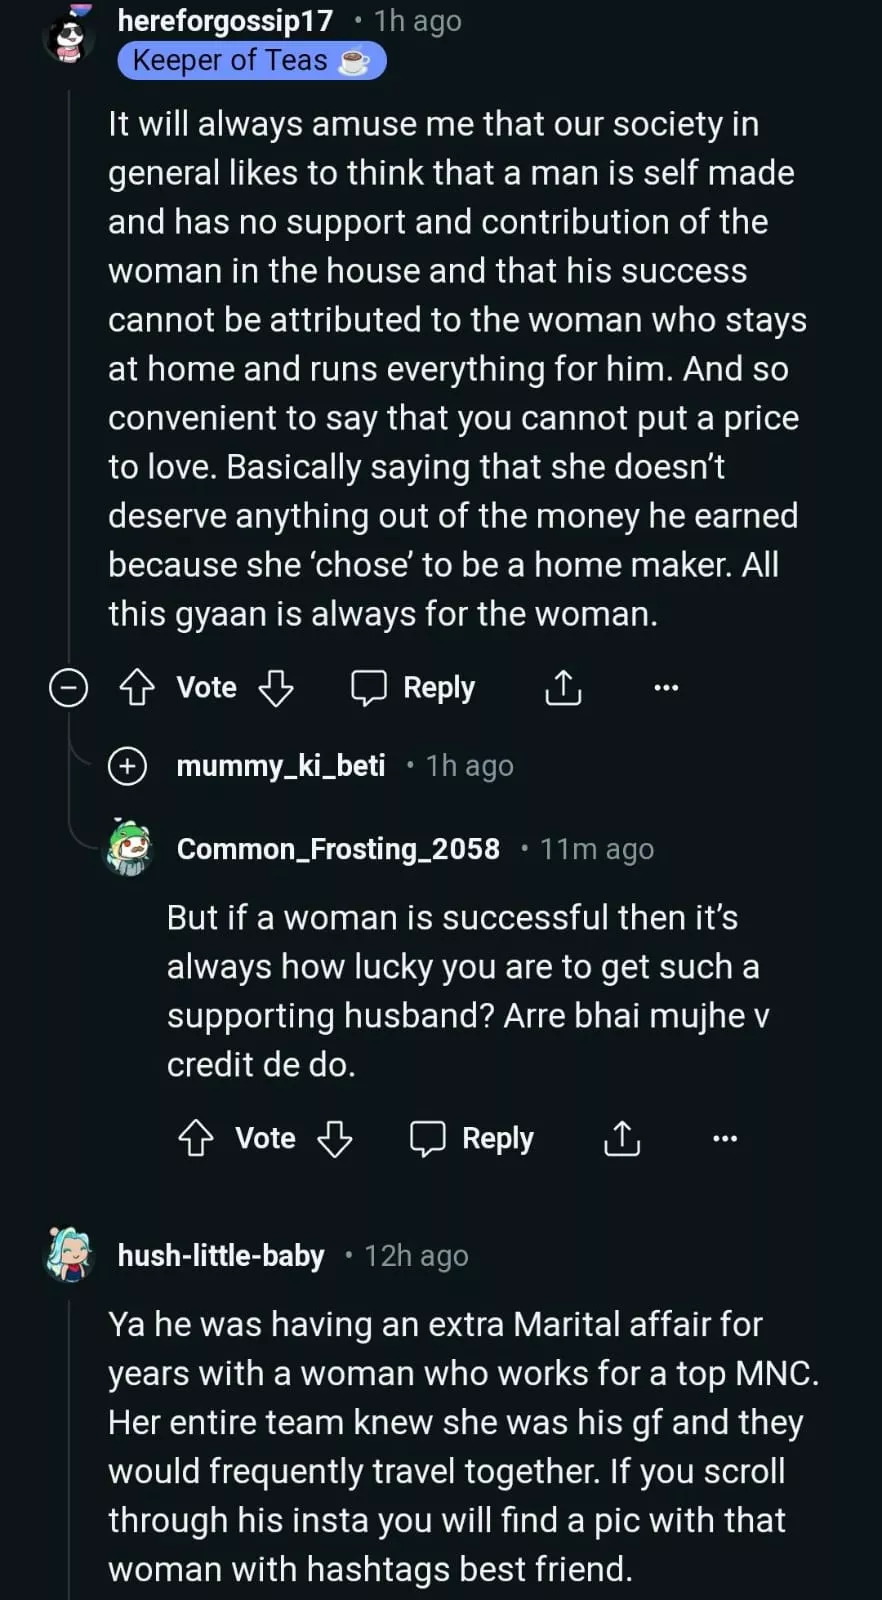The width and height of the screenshot is (882, 1600).
Task: Tap Common_Frosting_2058's avatar
Action: [x=129, y=848]
